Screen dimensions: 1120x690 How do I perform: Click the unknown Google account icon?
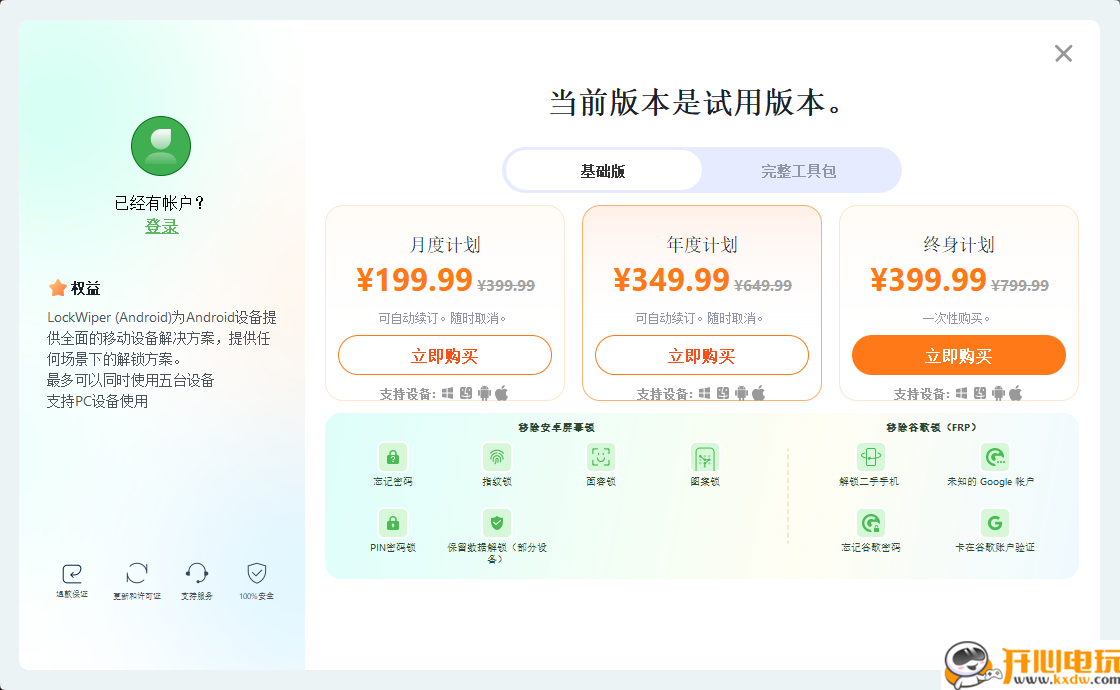pyautogui.click(x=995, y=456)
